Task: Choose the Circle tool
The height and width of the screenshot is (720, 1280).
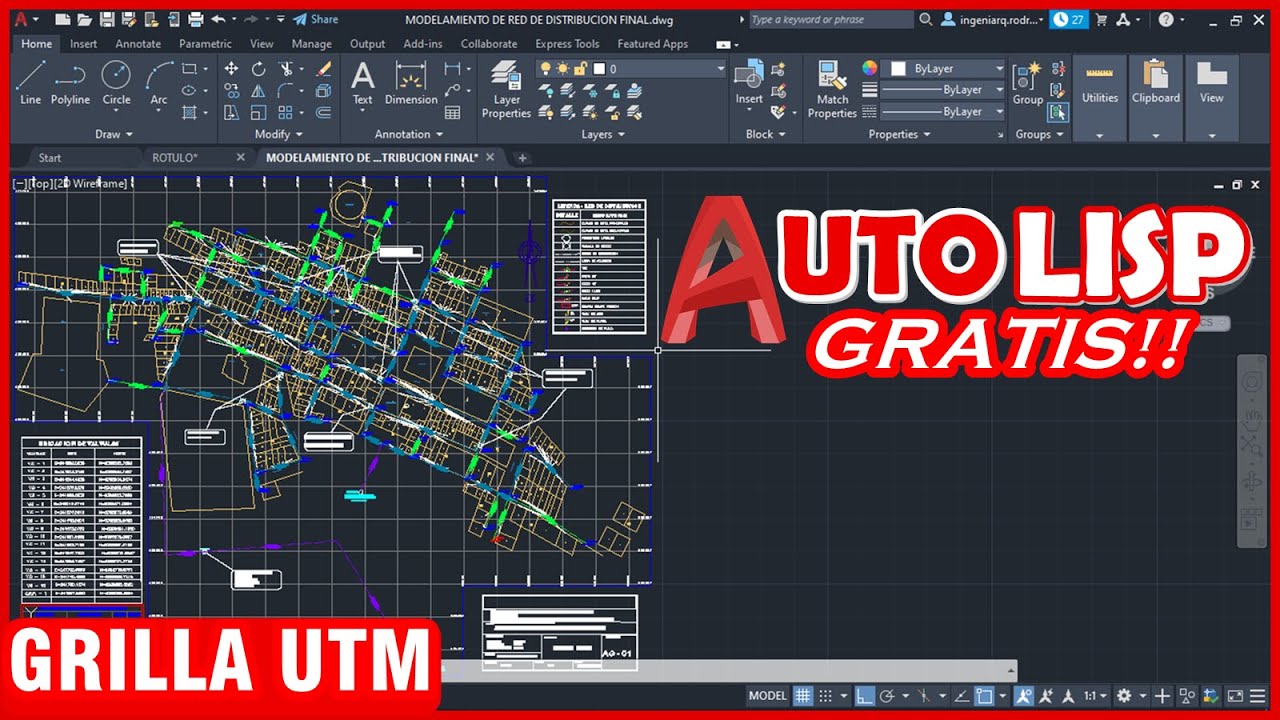Action: [x=116, y=83]
